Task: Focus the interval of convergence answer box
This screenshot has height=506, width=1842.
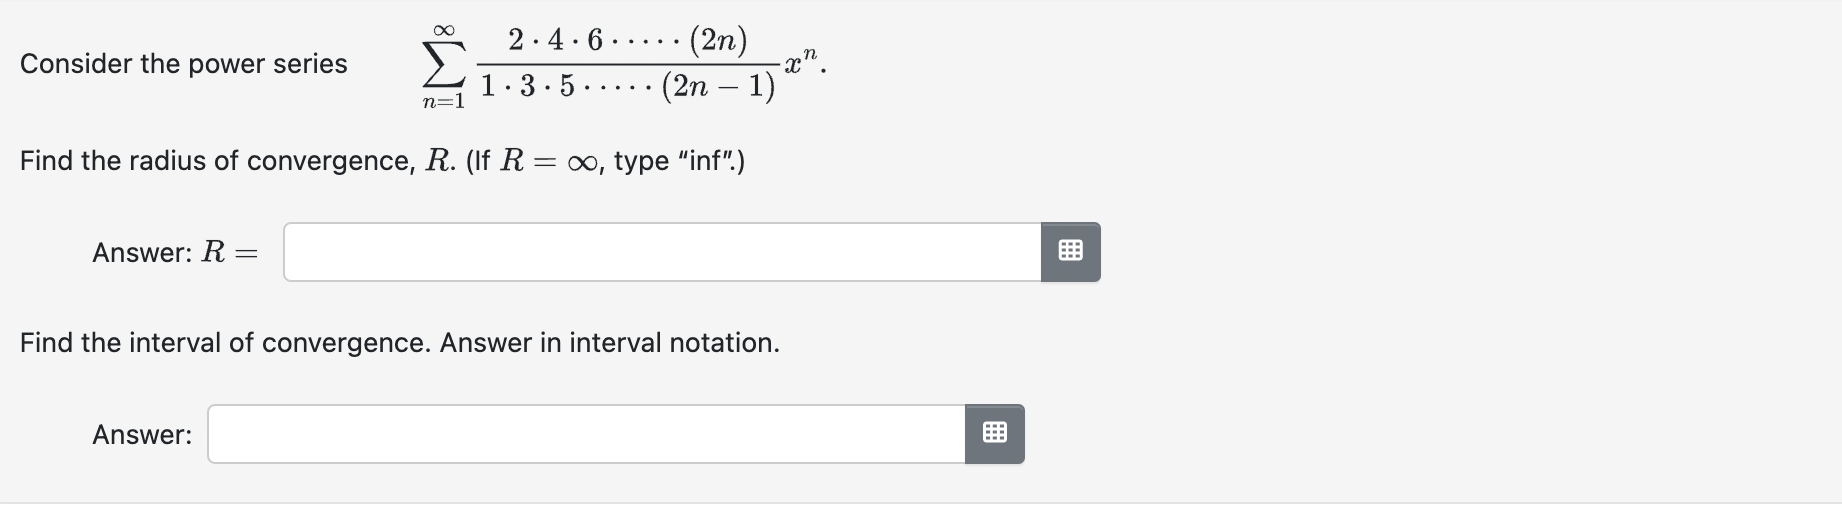Action: click(x=586, y=434)
